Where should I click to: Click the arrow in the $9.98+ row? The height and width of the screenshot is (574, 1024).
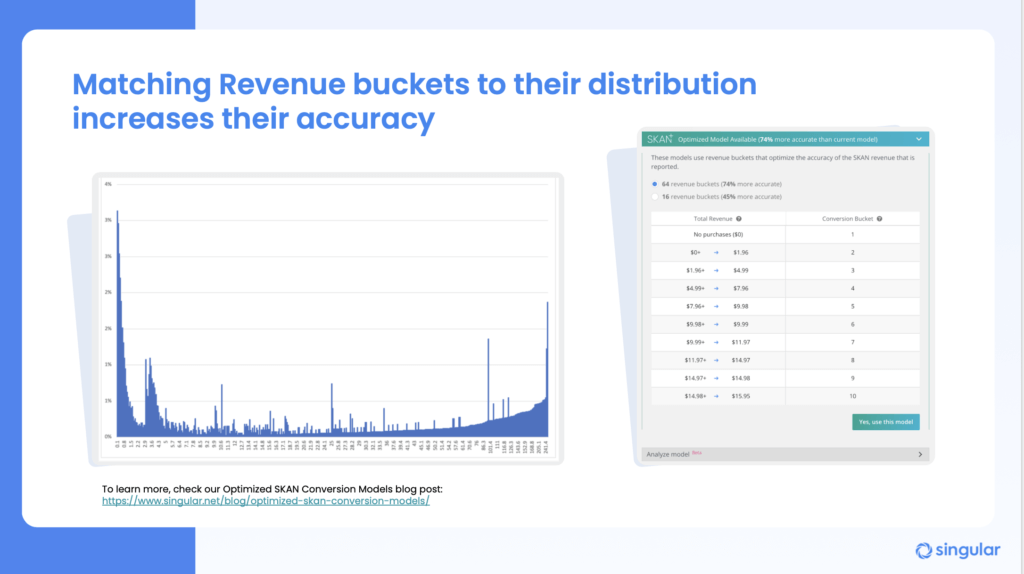pos(716,324)
